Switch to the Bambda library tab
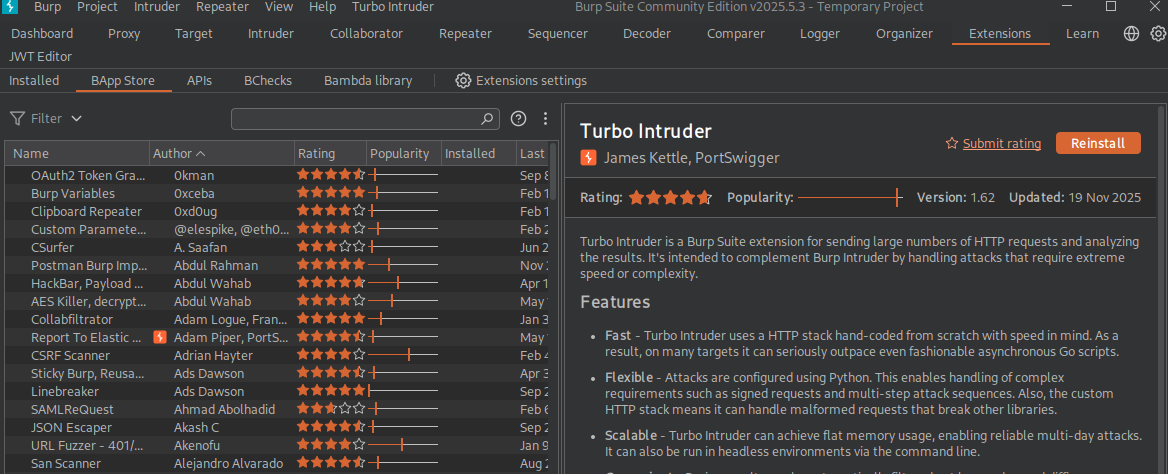1168x474 pixels. (368, 80)
